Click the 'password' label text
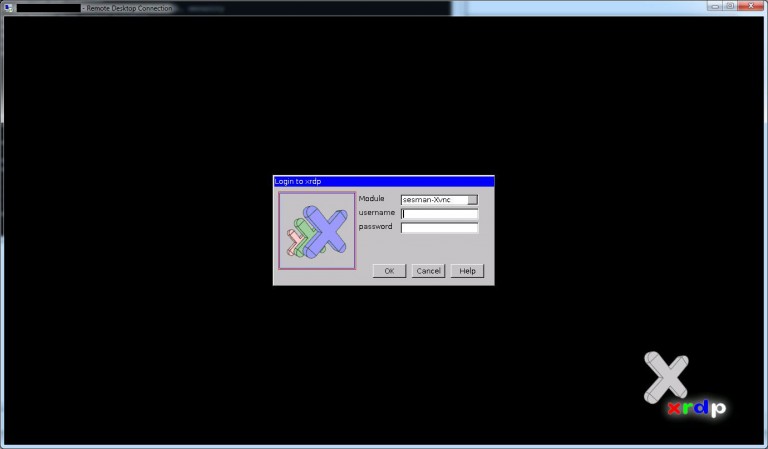Screen dimensions: 768x449 (376, 227)
